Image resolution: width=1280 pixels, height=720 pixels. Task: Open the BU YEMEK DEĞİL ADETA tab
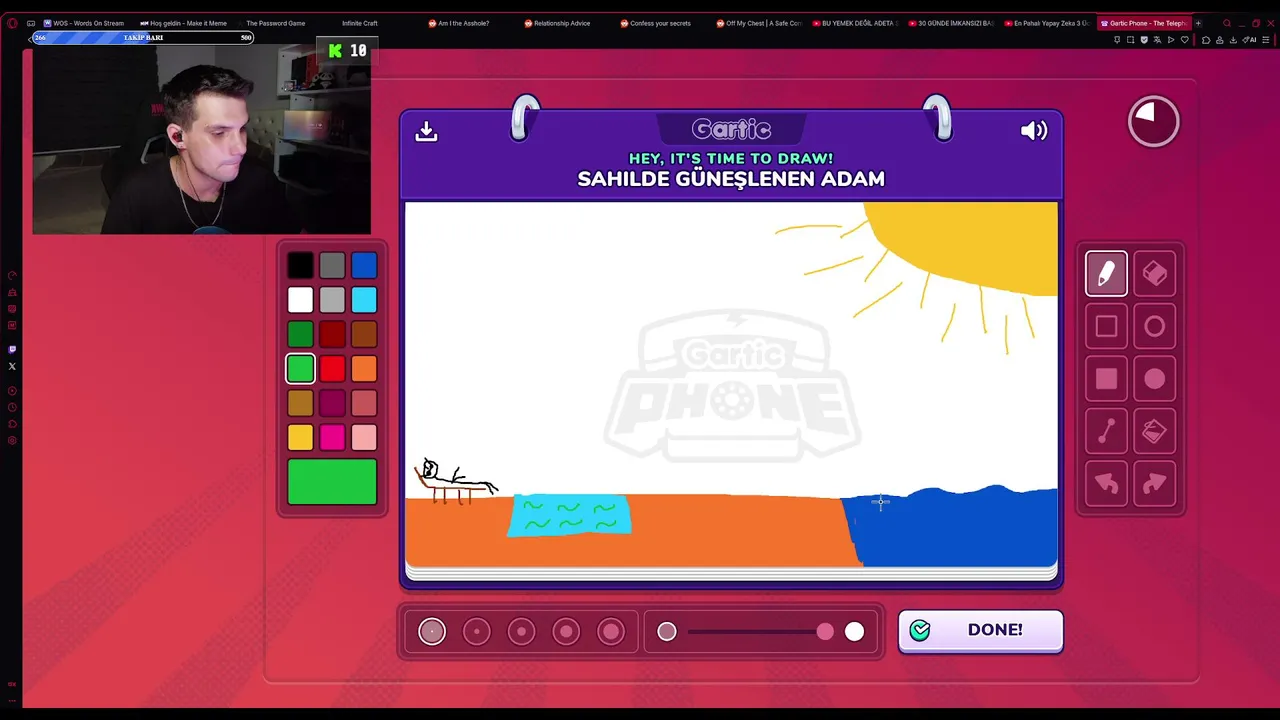click(855, 23)
